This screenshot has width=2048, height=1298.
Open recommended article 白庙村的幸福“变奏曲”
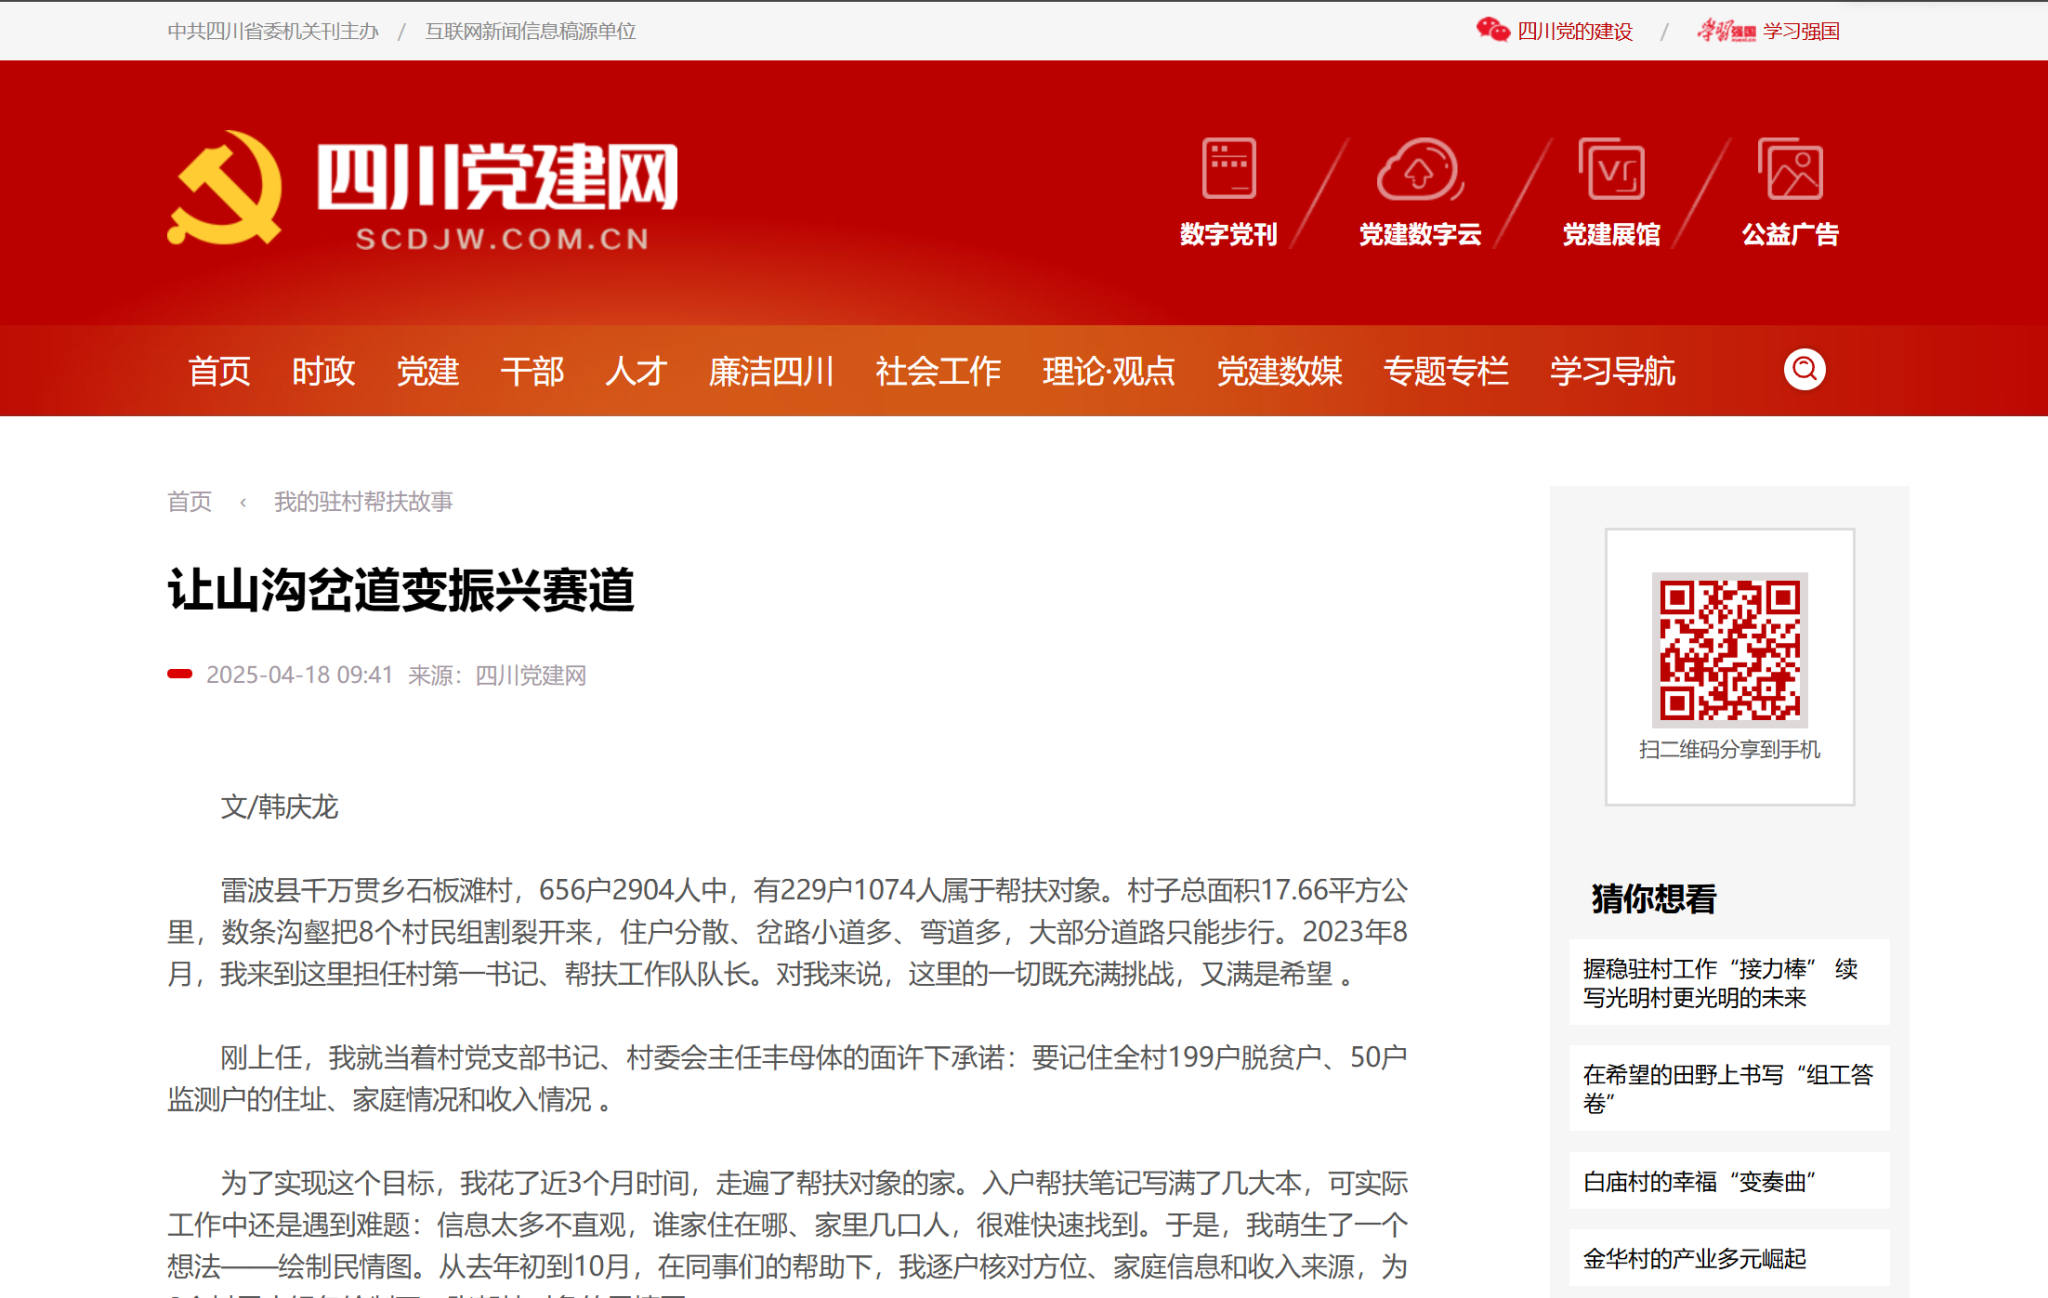1729,1181
